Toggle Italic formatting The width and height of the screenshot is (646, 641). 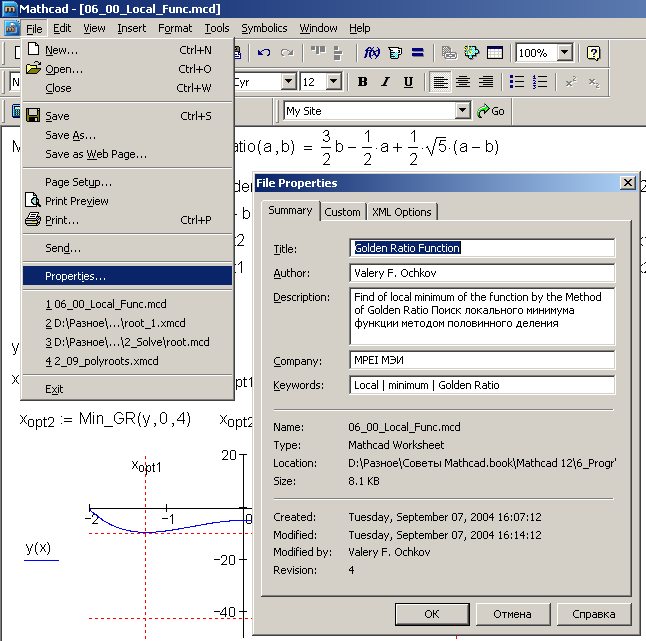point(385,82)
